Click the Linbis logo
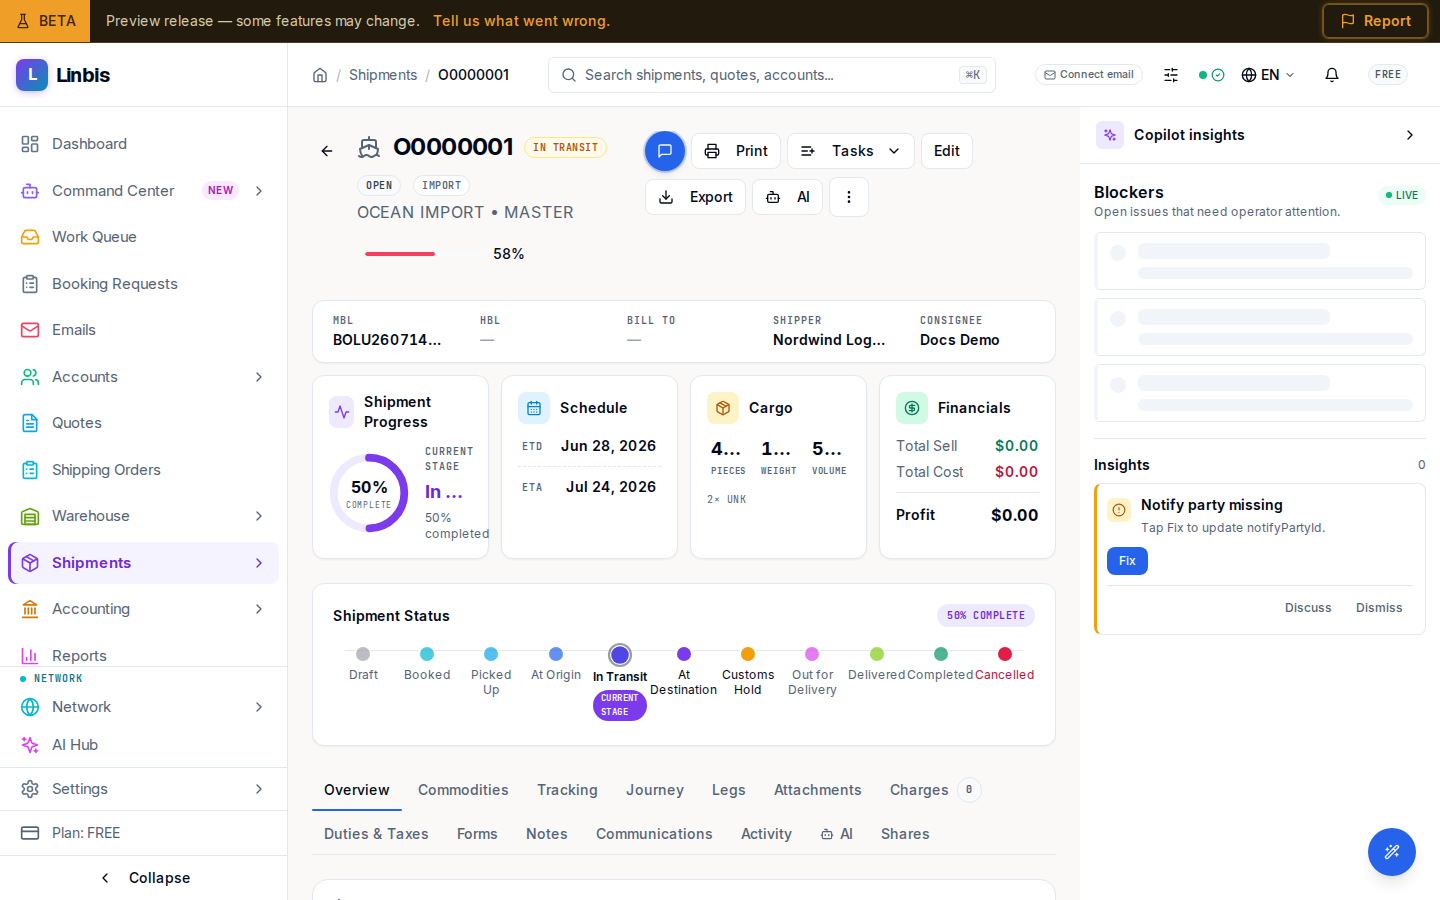Viewport: 1440px width, 900px height. [x=63, y=75]
